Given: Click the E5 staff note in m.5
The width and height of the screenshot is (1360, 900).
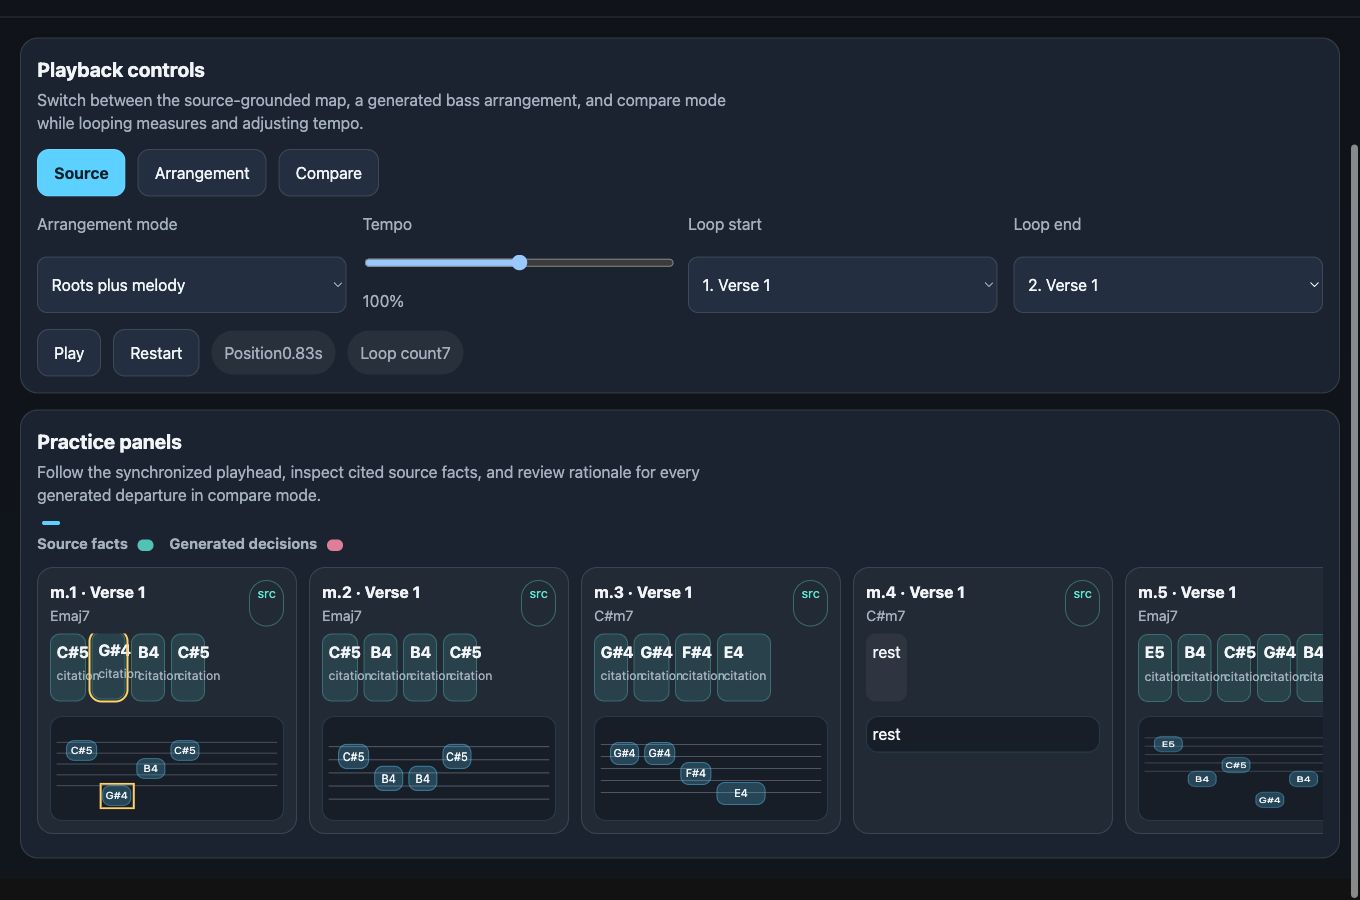Looking at the screenshot, I should click(1168, 744).
